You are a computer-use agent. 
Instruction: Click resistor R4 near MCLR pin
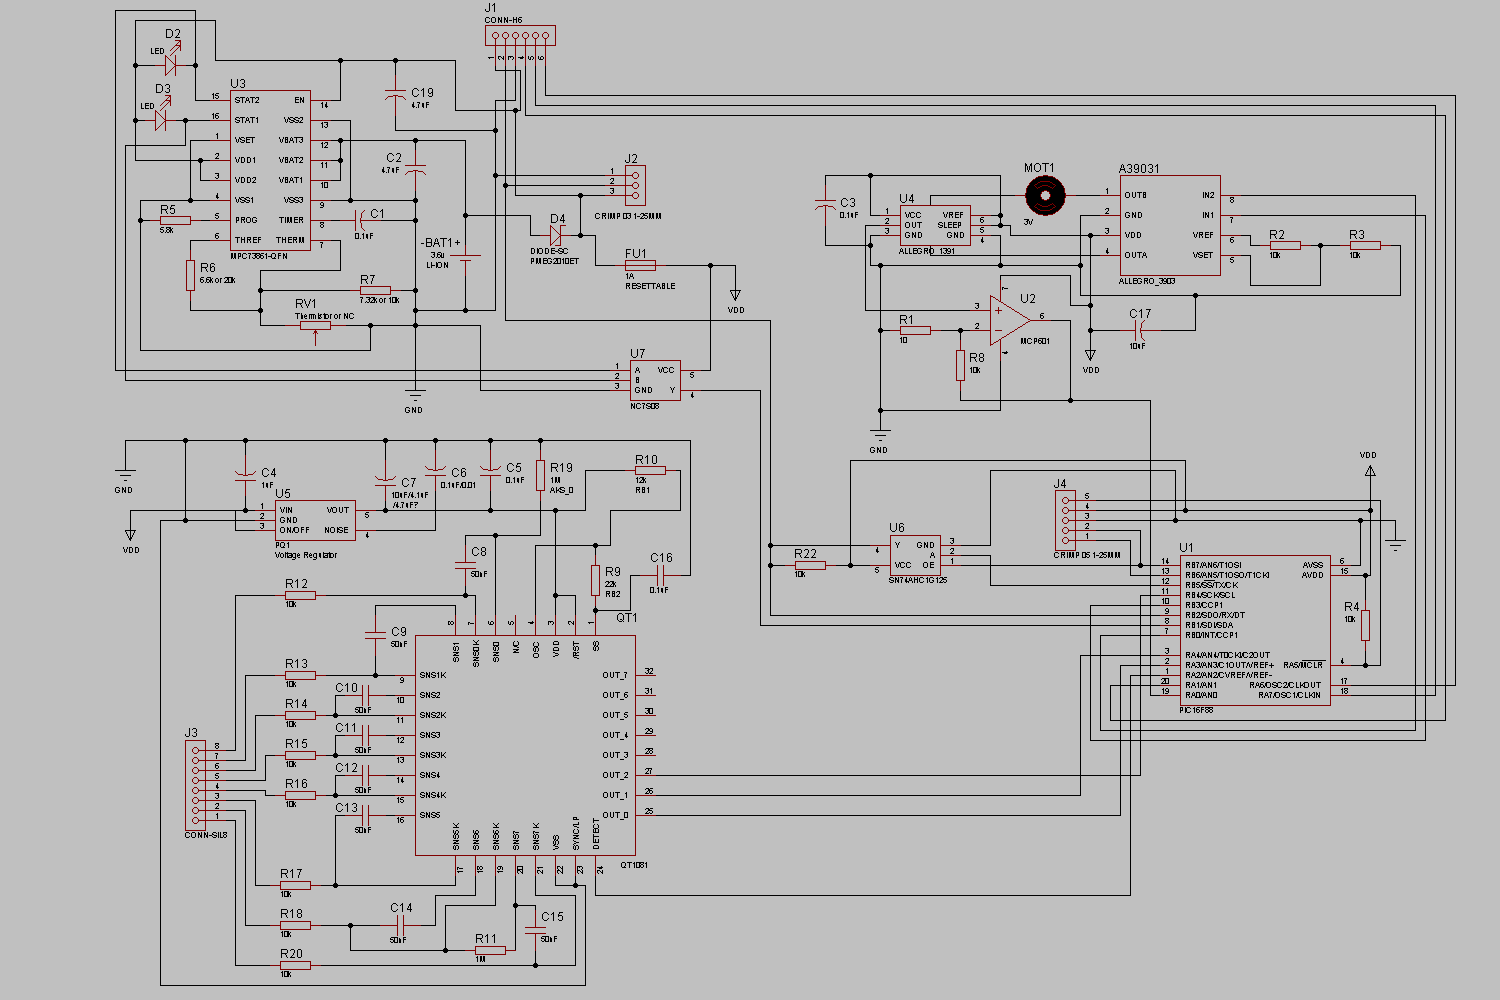pyautogui.click(x=1365, y=625)
